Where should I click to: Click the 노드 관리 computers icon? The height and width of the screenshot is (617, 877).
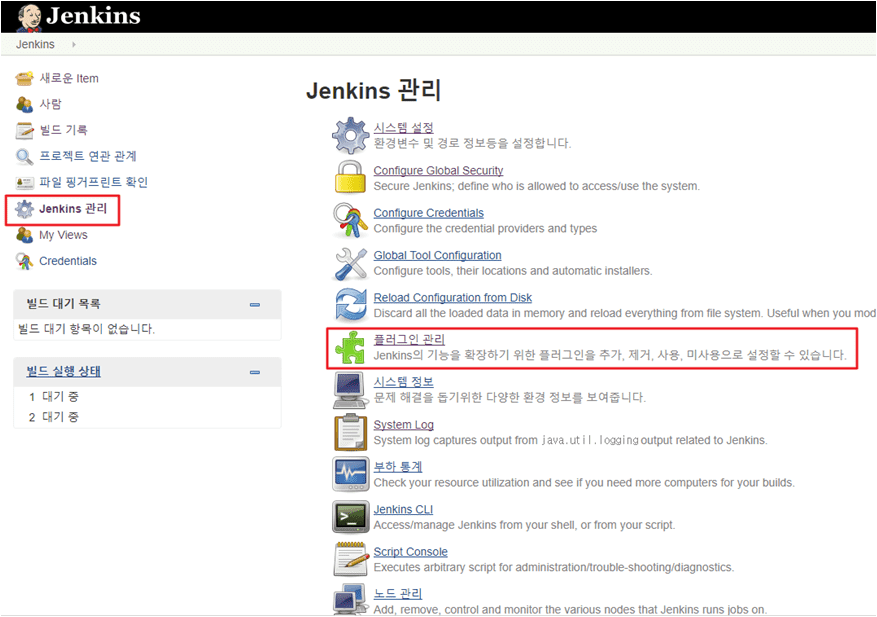[x=350, y=599]
